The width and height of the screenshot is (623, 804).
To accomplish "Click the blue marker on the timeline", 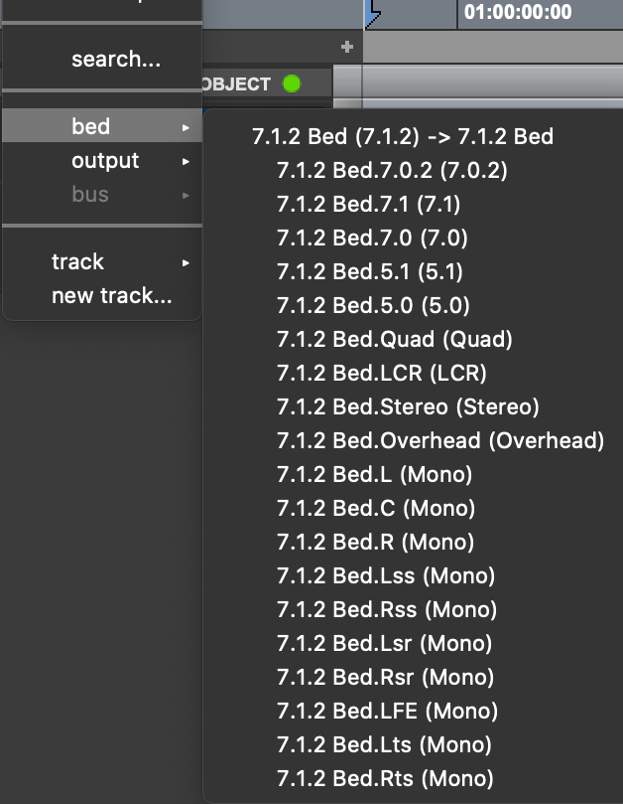I will coord(373,13).
